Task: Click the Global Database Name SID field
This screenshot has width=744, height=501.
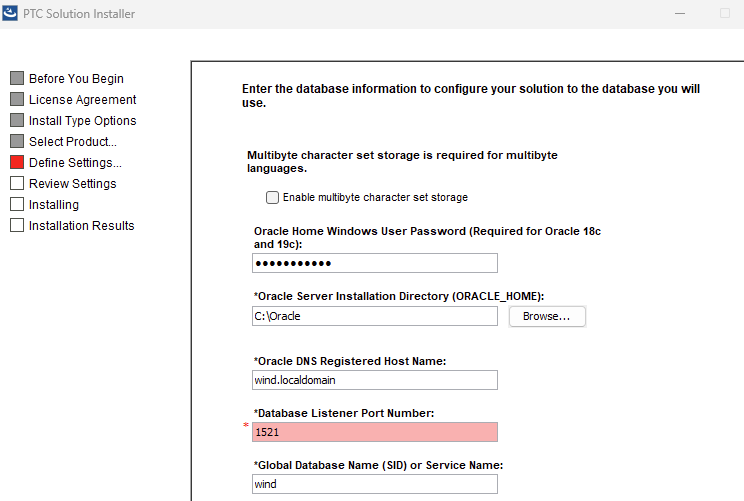Action: (374, 484)
